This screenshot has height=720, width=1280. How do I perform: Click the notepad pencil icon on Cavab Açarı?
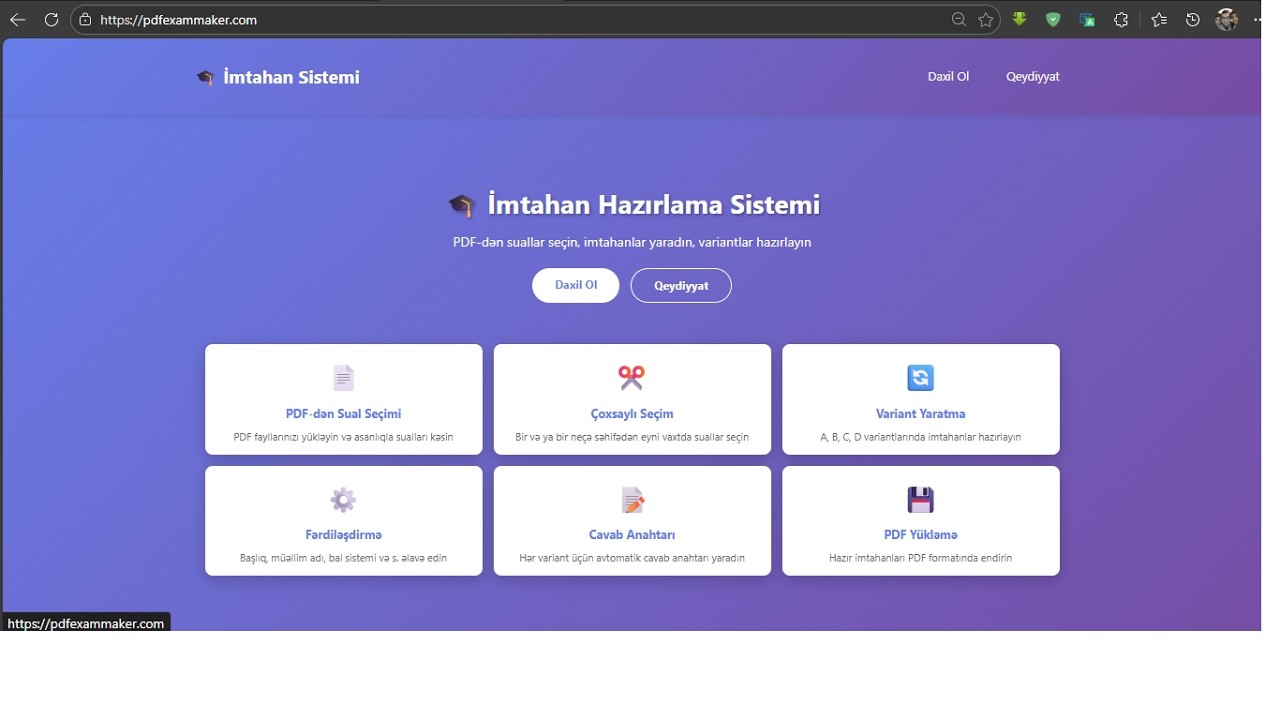pyautogui.click(x=632, y=499)
